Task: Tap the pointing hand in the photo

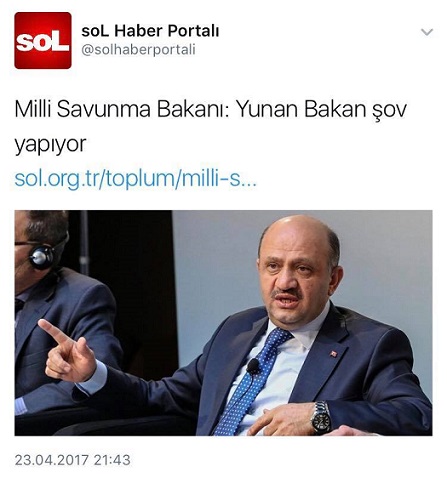Action: coord(67,352)
